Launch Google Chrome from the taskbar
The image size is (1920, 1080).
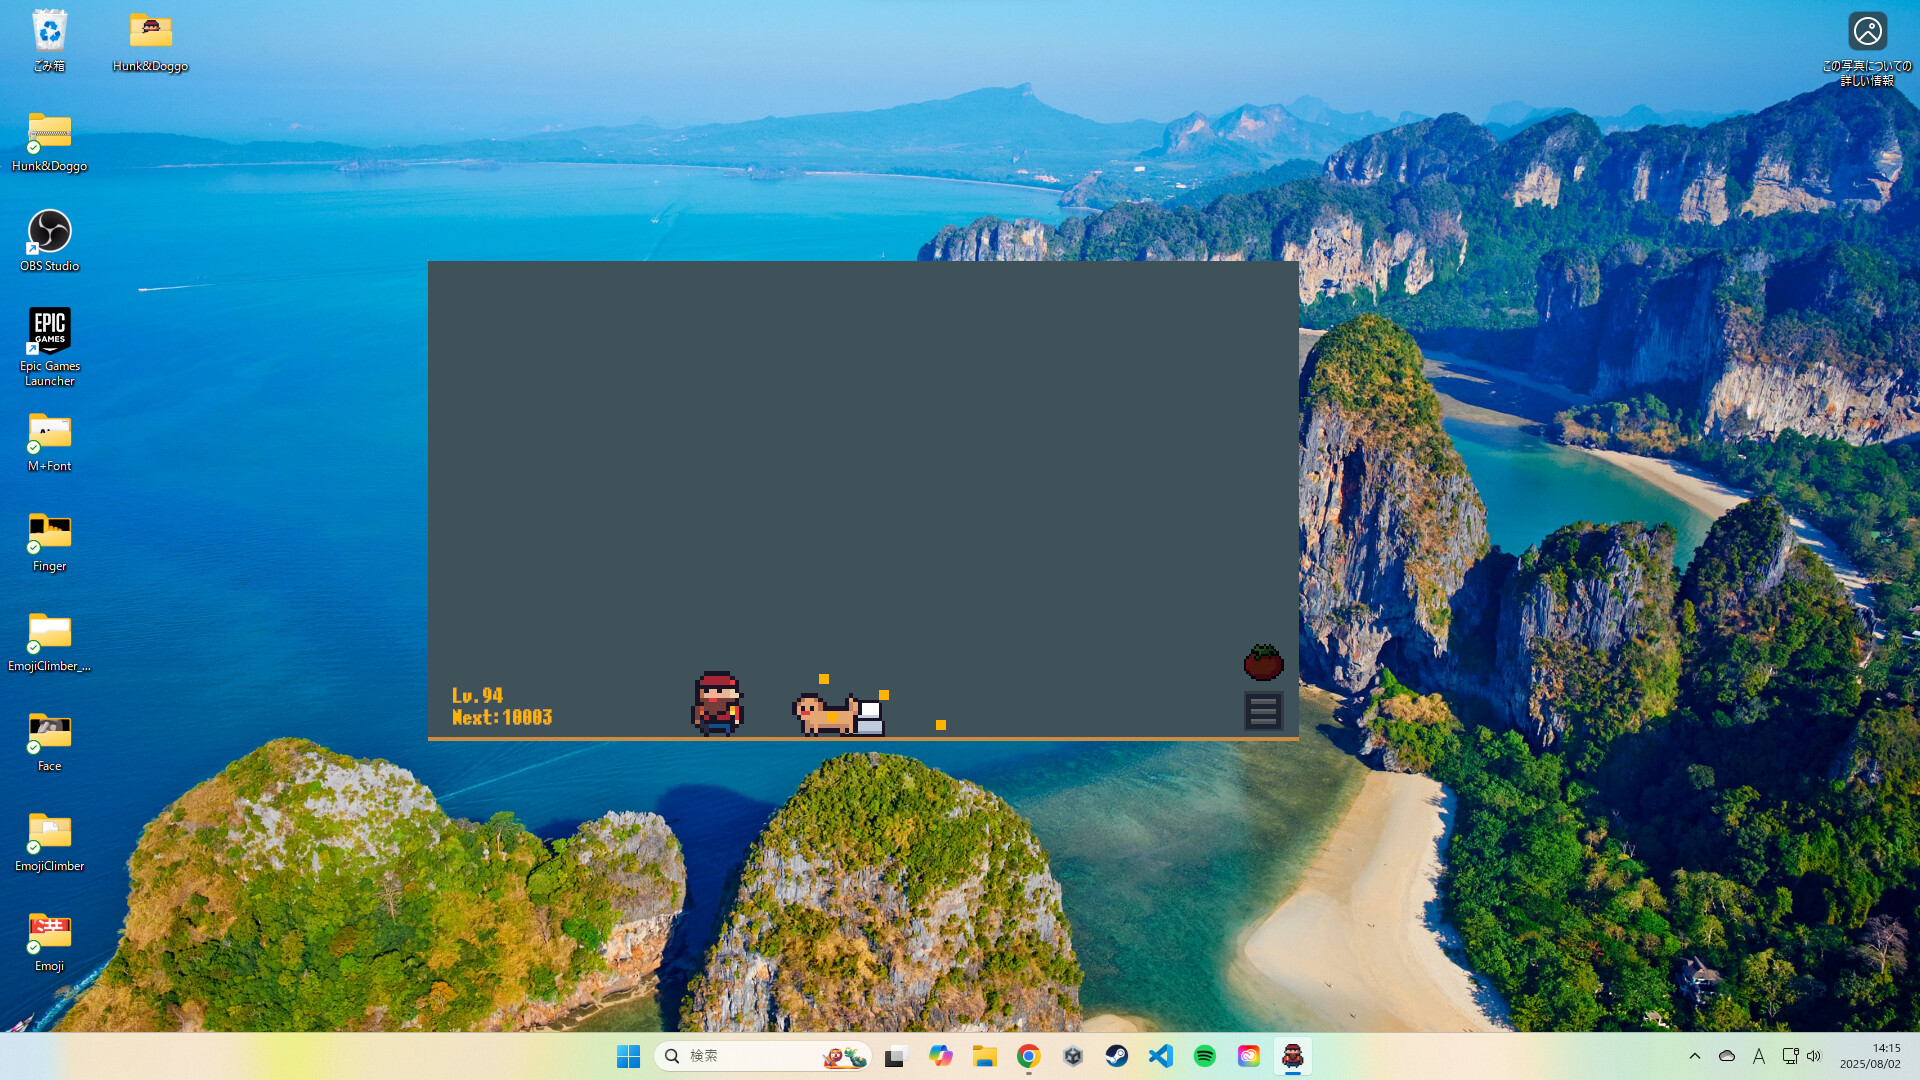[x=1028, y=1055]
